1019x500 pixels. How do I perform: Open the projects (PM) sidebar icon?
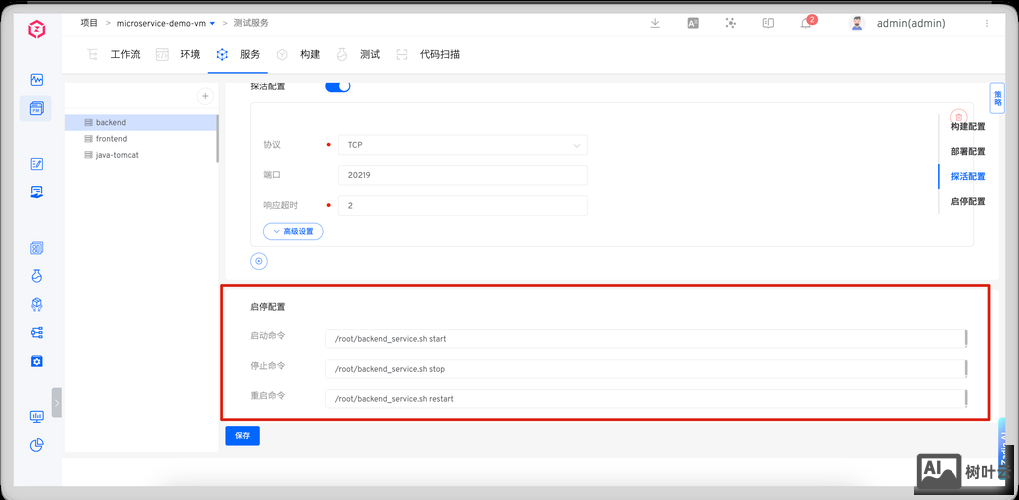pyautogui.click(x=36, y=109)
